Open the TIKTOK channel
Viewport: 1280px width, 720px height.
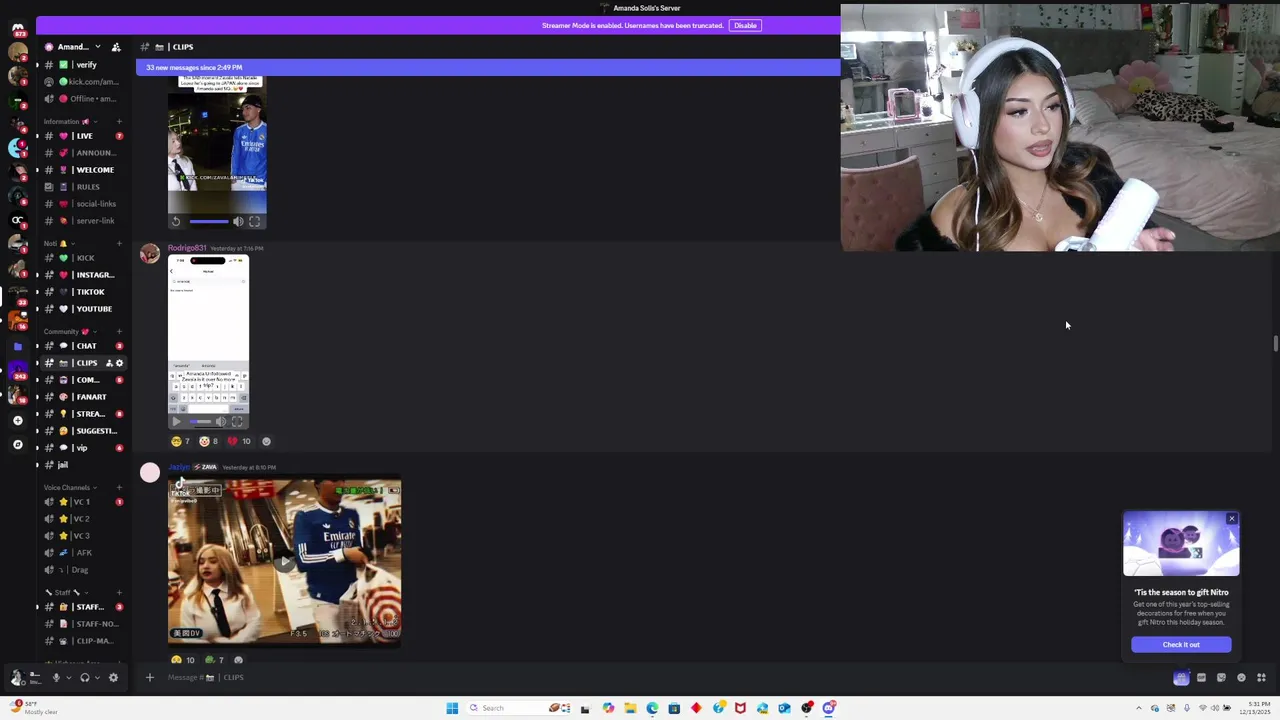pos(82,292)
